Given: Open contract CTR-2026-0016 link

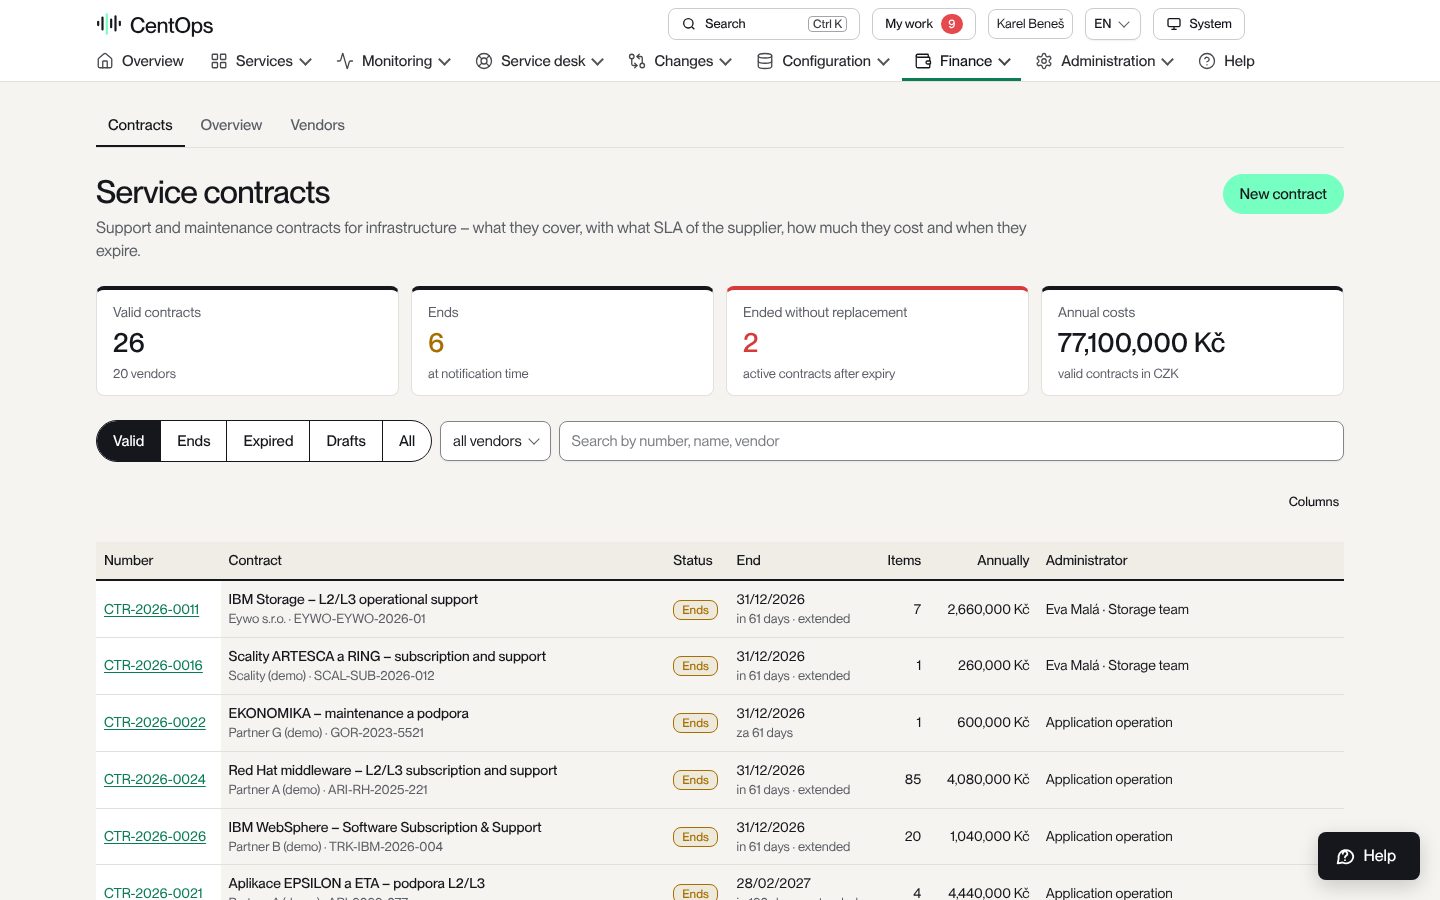Looking at the screenshot, I should point(153,665).
